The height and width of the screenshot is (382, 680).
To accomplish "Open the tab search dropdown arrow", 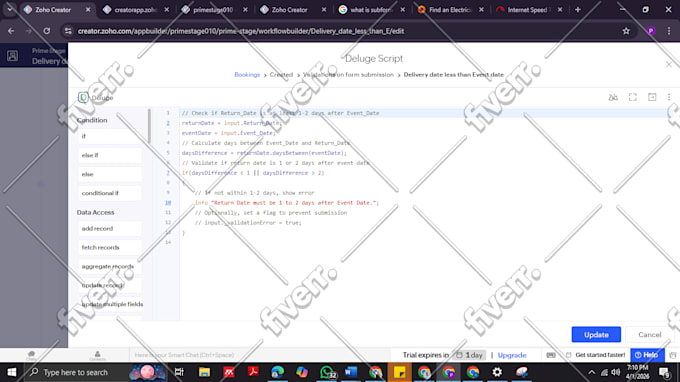I will click(x=10, y=10).
